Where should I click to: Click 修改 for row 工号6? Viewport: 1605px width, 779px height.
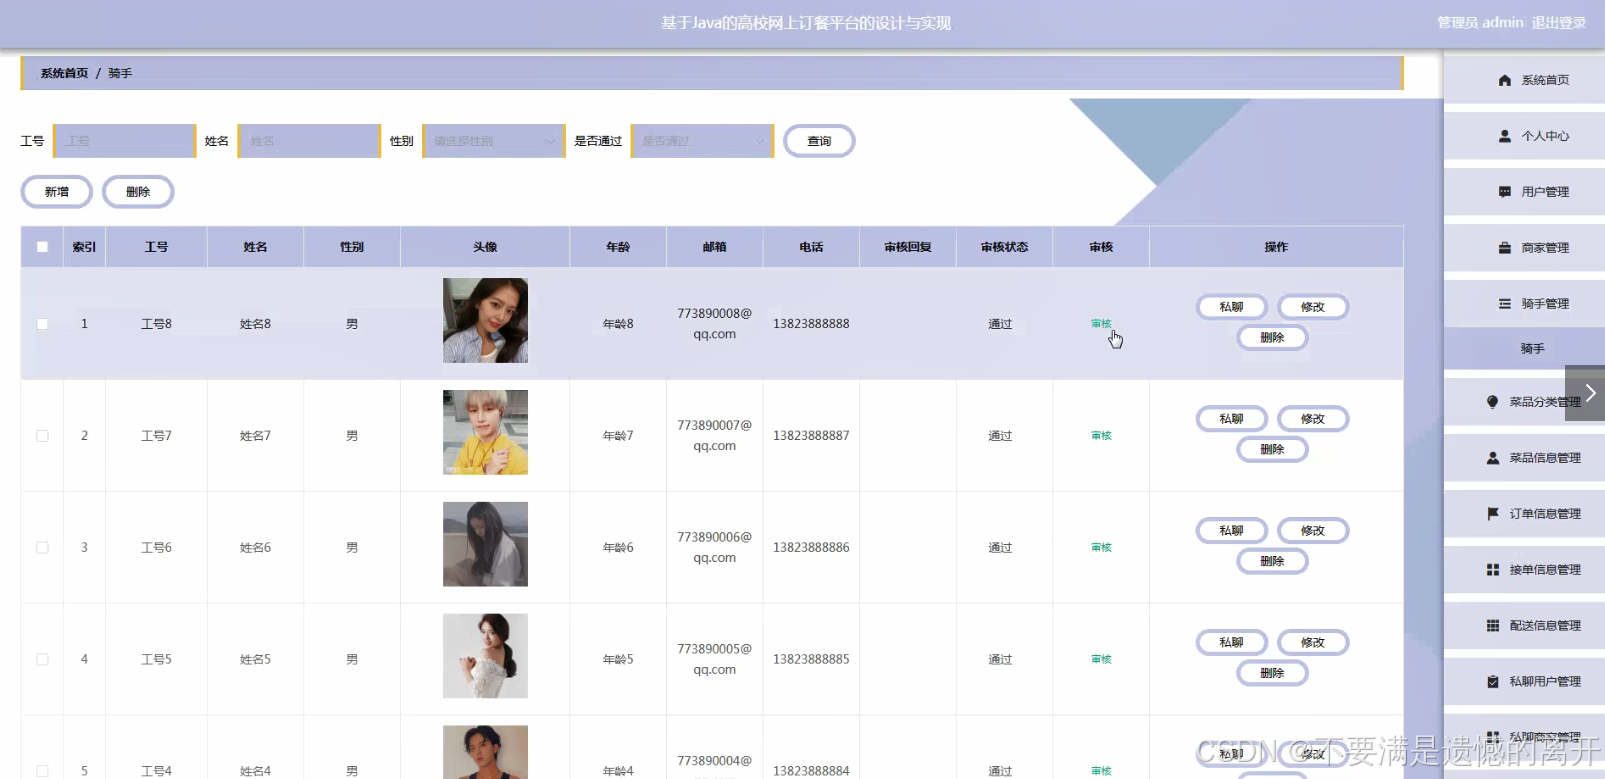click(x=1313, y=531)
